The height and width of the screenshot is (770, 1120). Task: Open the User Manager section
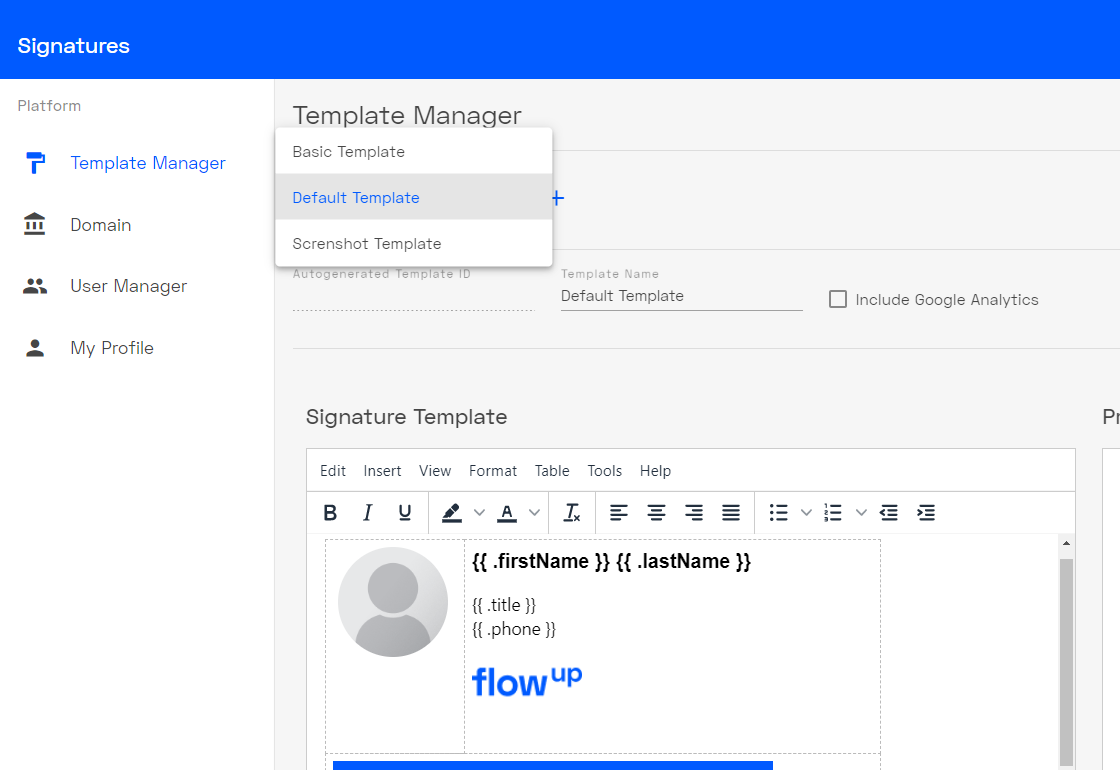tap(128, 286)
